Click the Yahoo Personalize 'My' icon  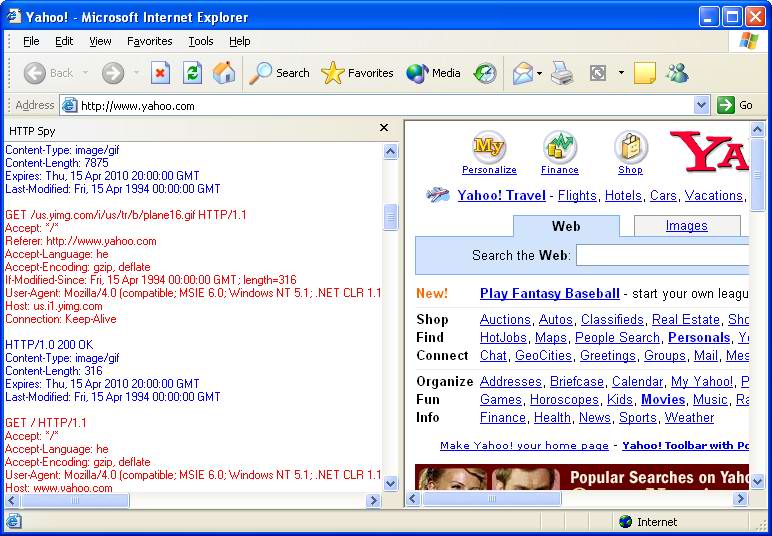point(488,147)
